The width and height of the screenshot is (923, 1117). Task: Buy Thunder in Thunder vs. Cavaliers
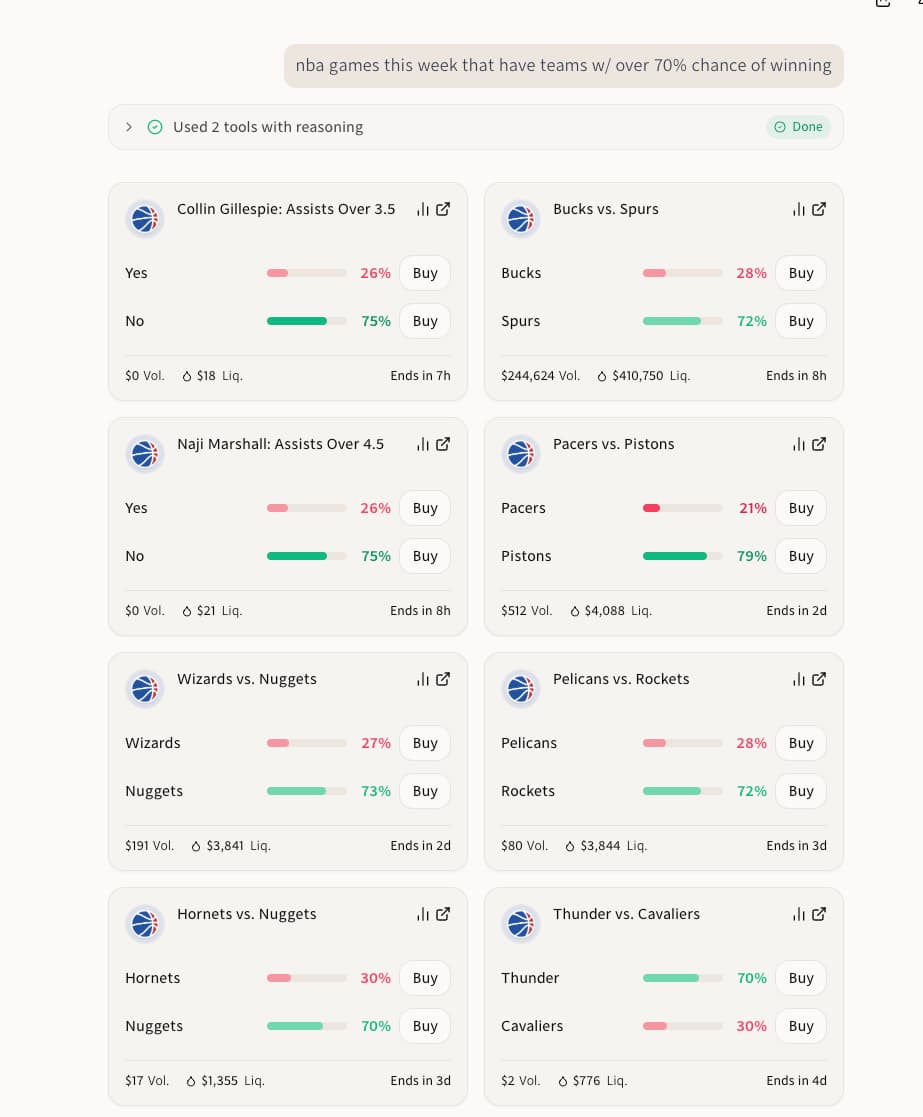[800, 978]
